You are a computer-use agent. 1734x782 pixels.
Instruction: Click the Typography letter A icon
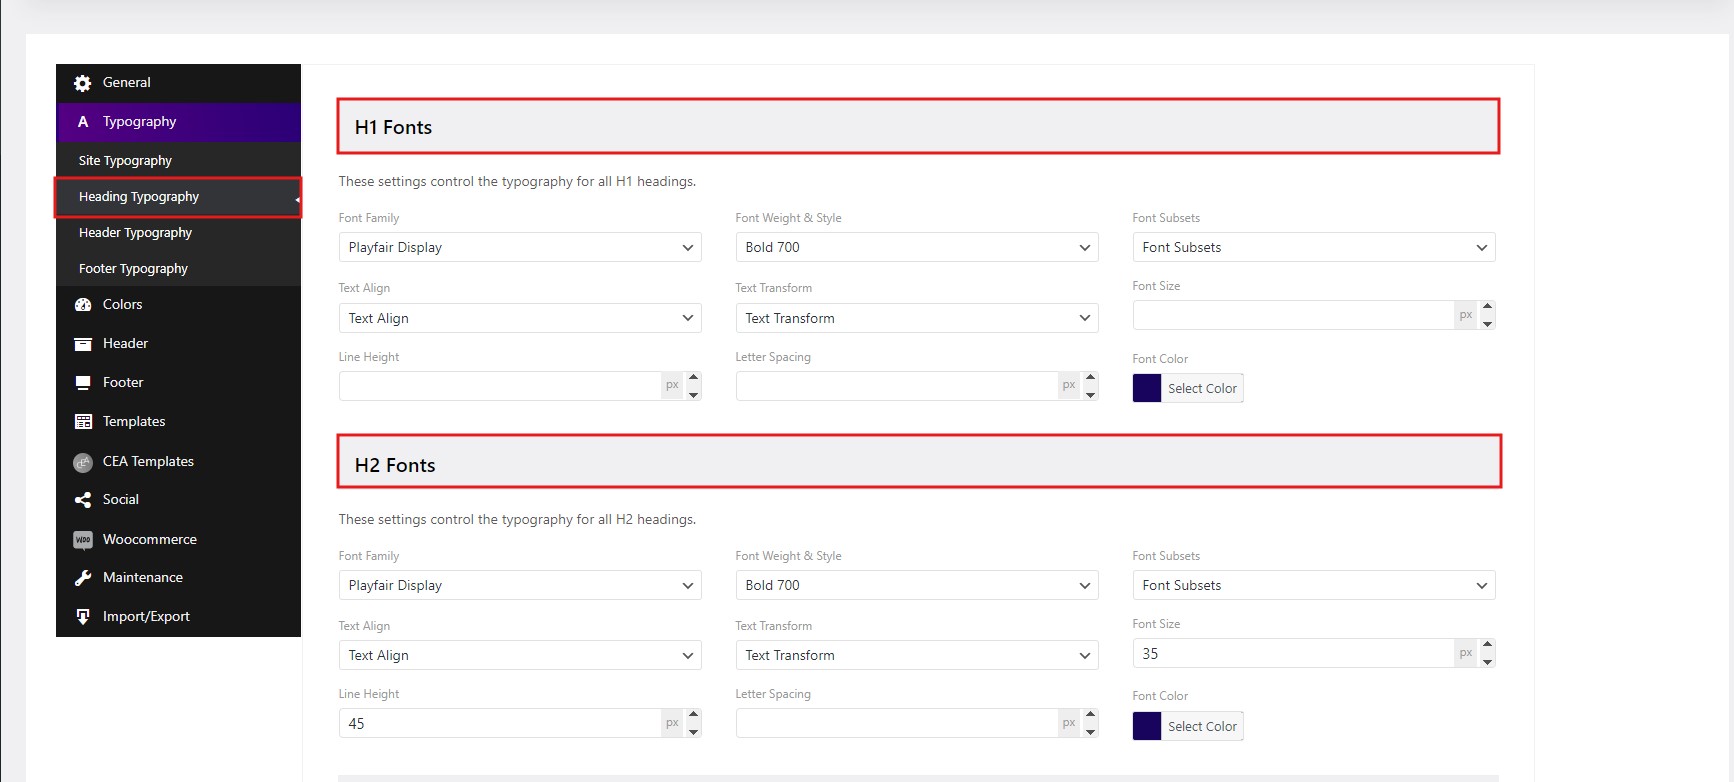[x=83, y=122]
